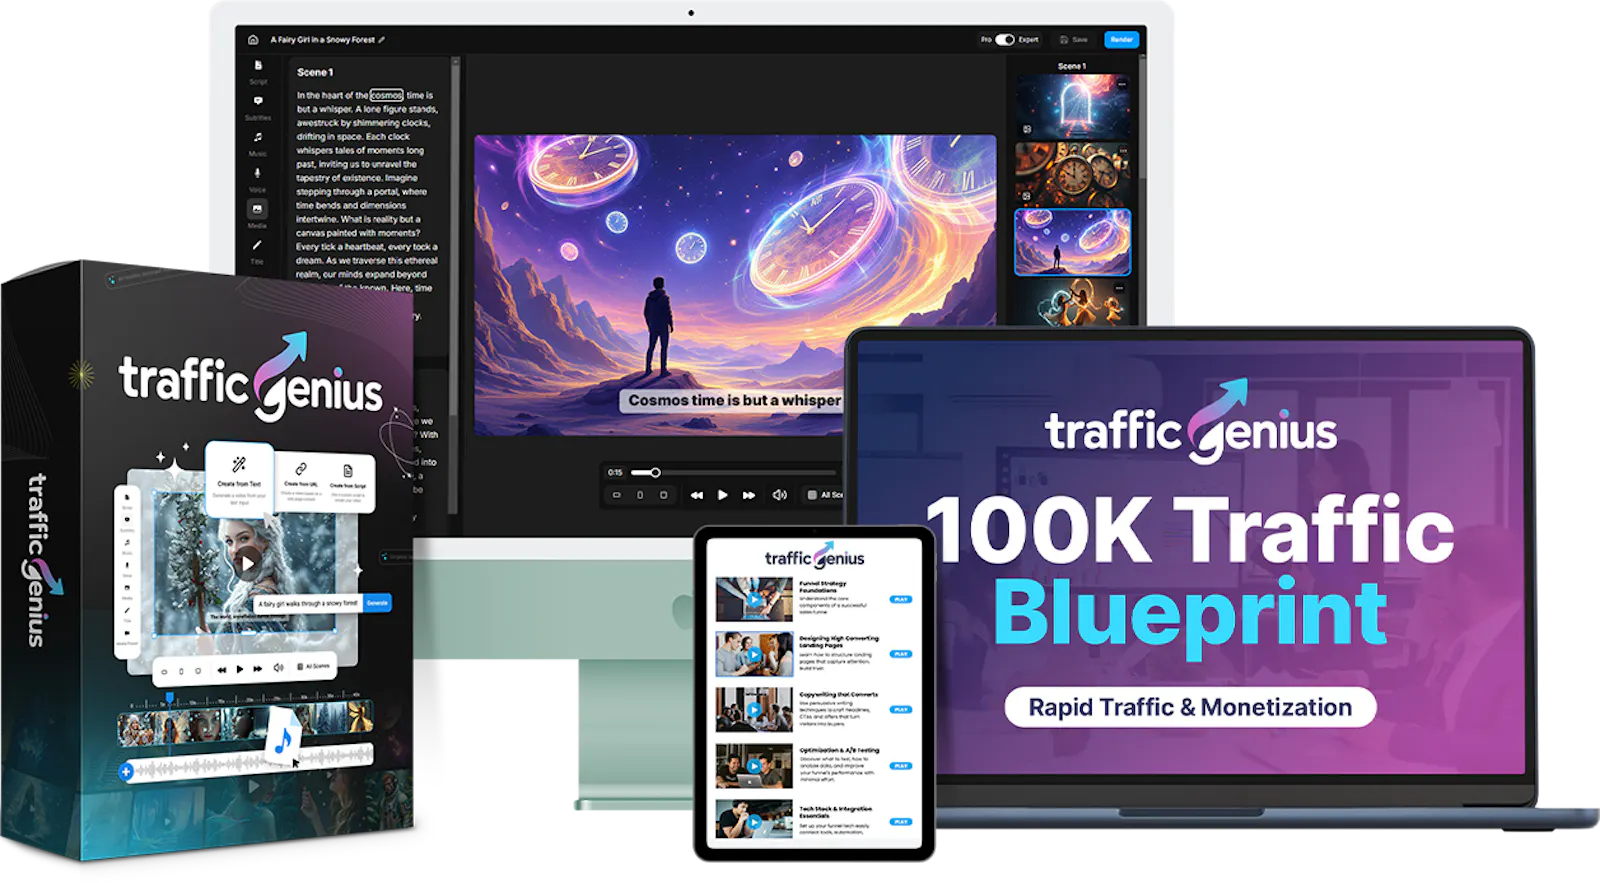
Task: Click the fast-forward button in the monitor player
Action: coord(749,495)
